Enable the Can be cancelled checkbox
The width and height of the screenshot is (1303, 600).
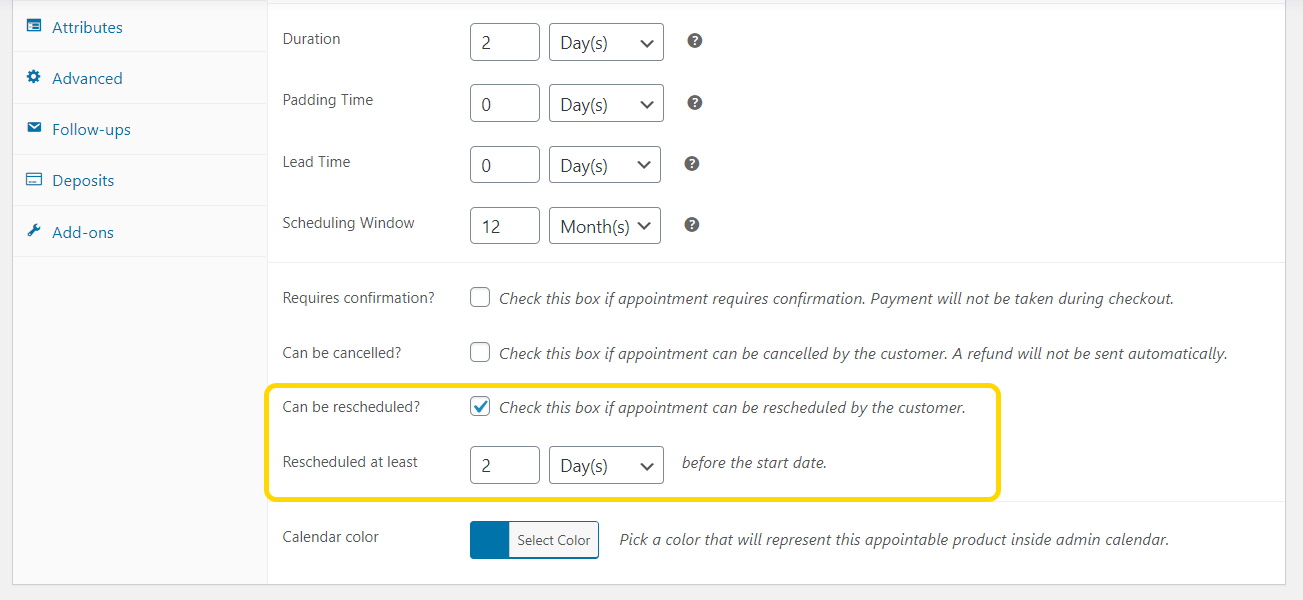click(479, 351)
